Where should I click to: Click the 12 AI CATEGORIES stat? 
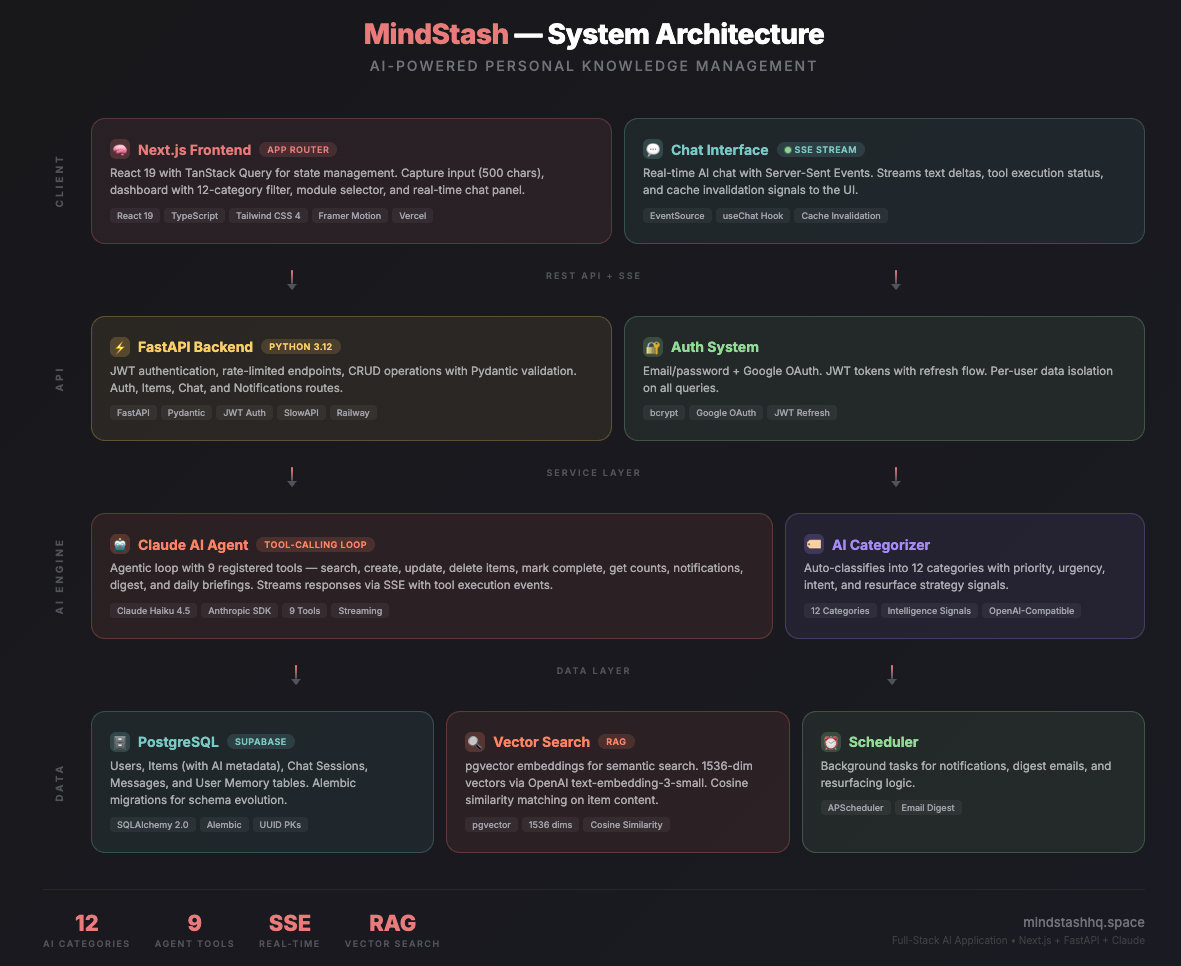(x=86, y=929)
